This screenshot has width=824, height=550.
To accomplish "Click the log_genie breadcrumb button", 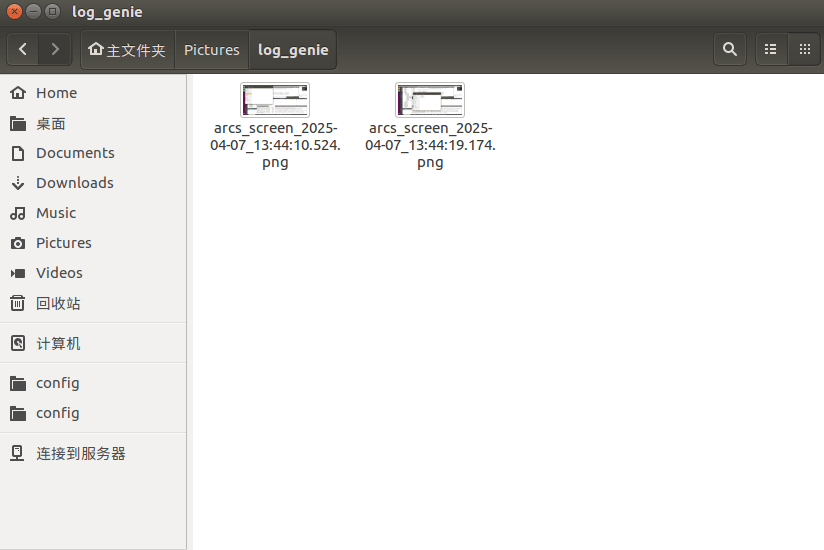I will 293,50.
